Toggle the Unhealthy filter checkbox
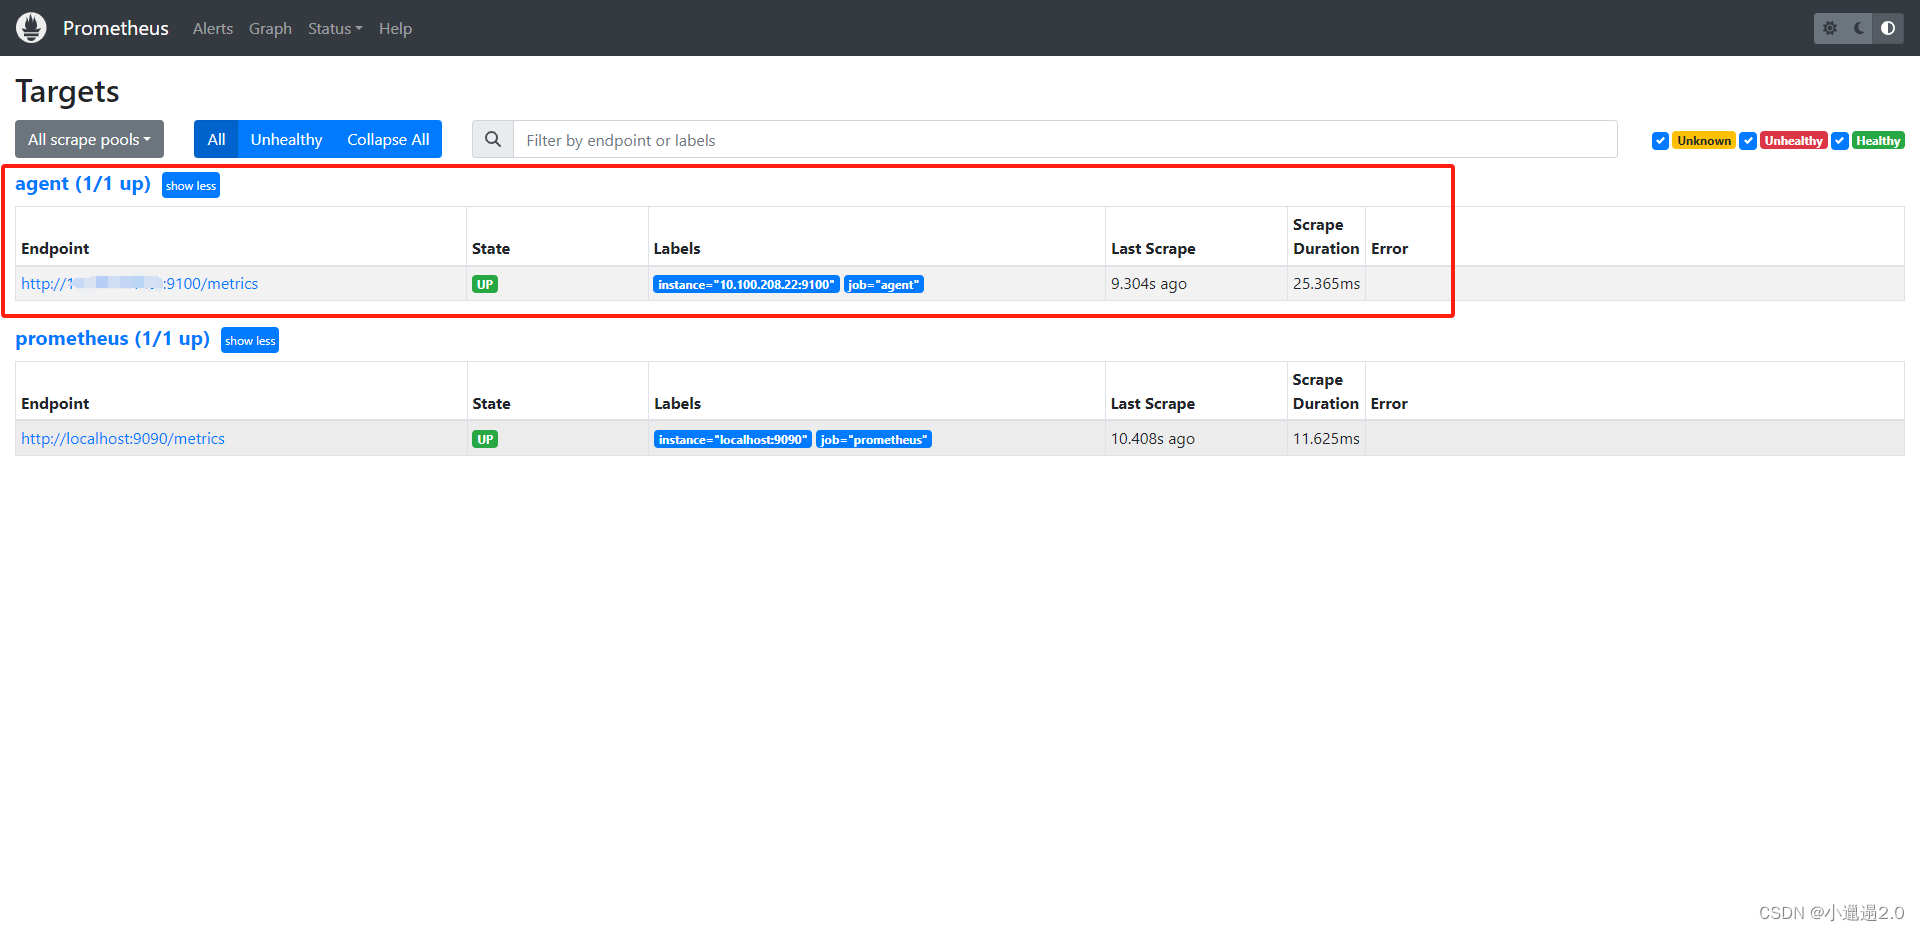1920x931 pixels. pyautogui.click(x=1748, y=141)
